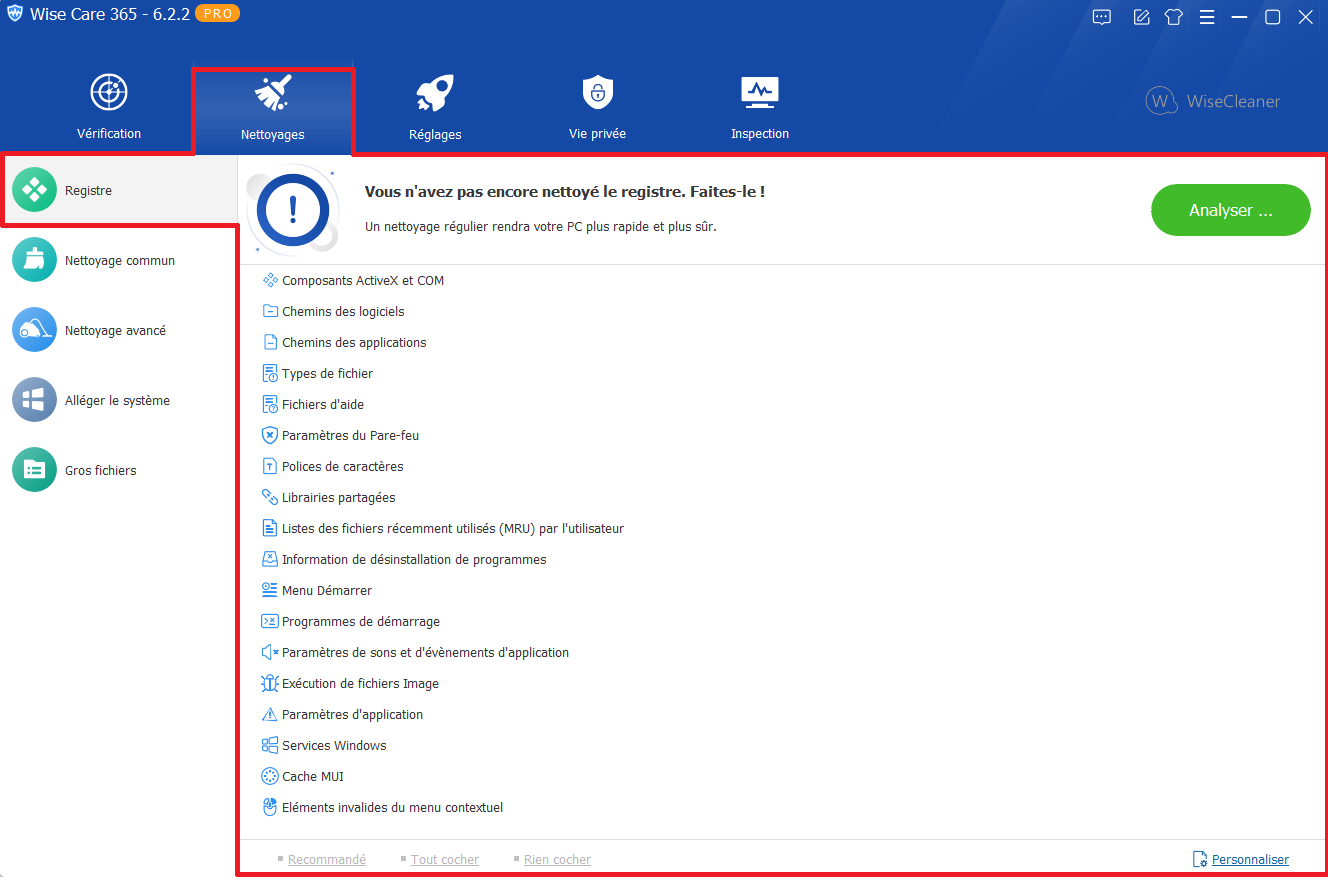Select 'Services Windows' entry
The width and height of the screenshot is (1328, 877).
pos(334,745)
